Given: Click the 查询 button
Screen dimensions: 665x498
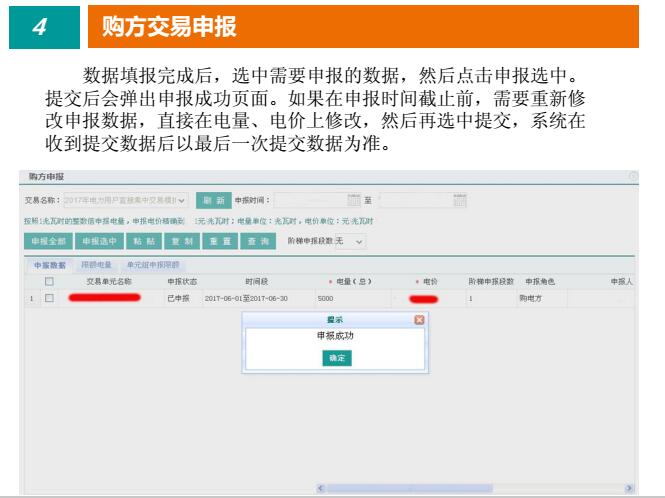Looking at the screenshot, I should [x=258, y=241].
